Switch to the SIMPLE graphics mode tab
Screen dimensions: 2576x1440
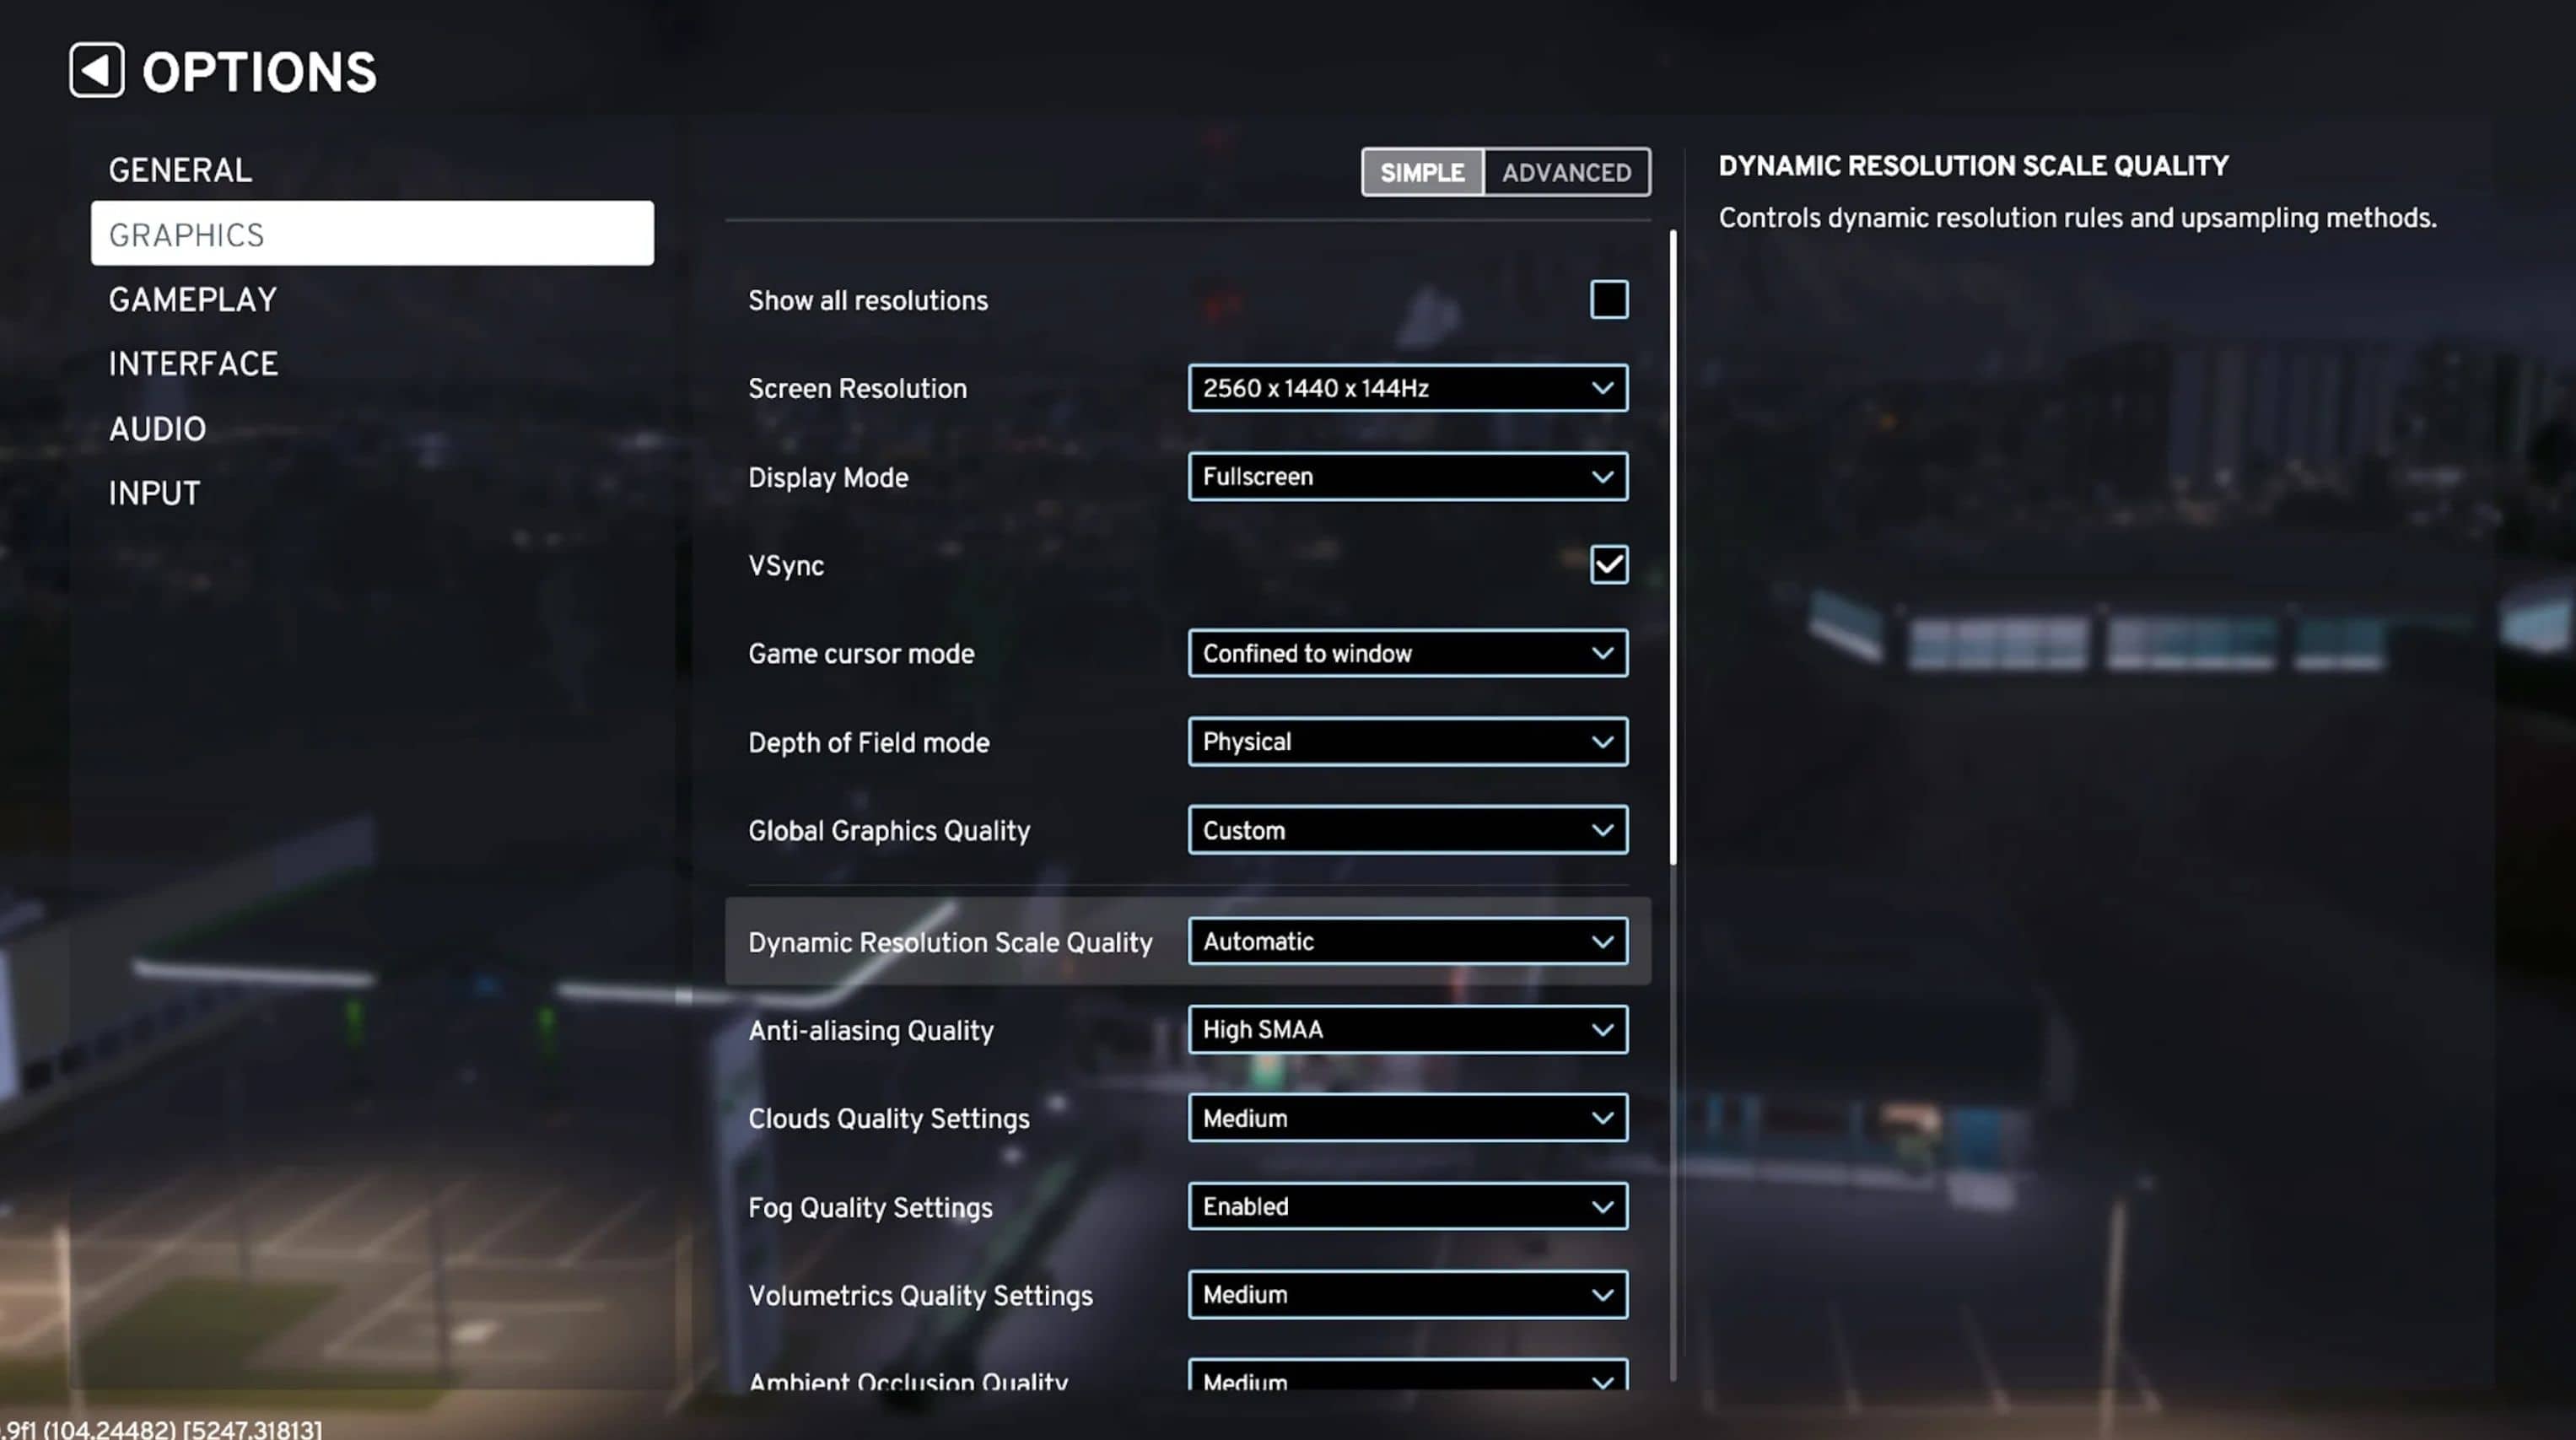tap(1420, 170)
